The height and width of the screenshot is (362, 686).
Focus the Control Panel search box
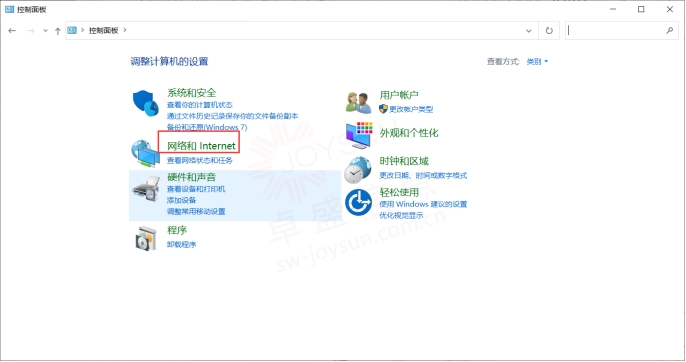[x=622, y=31]
